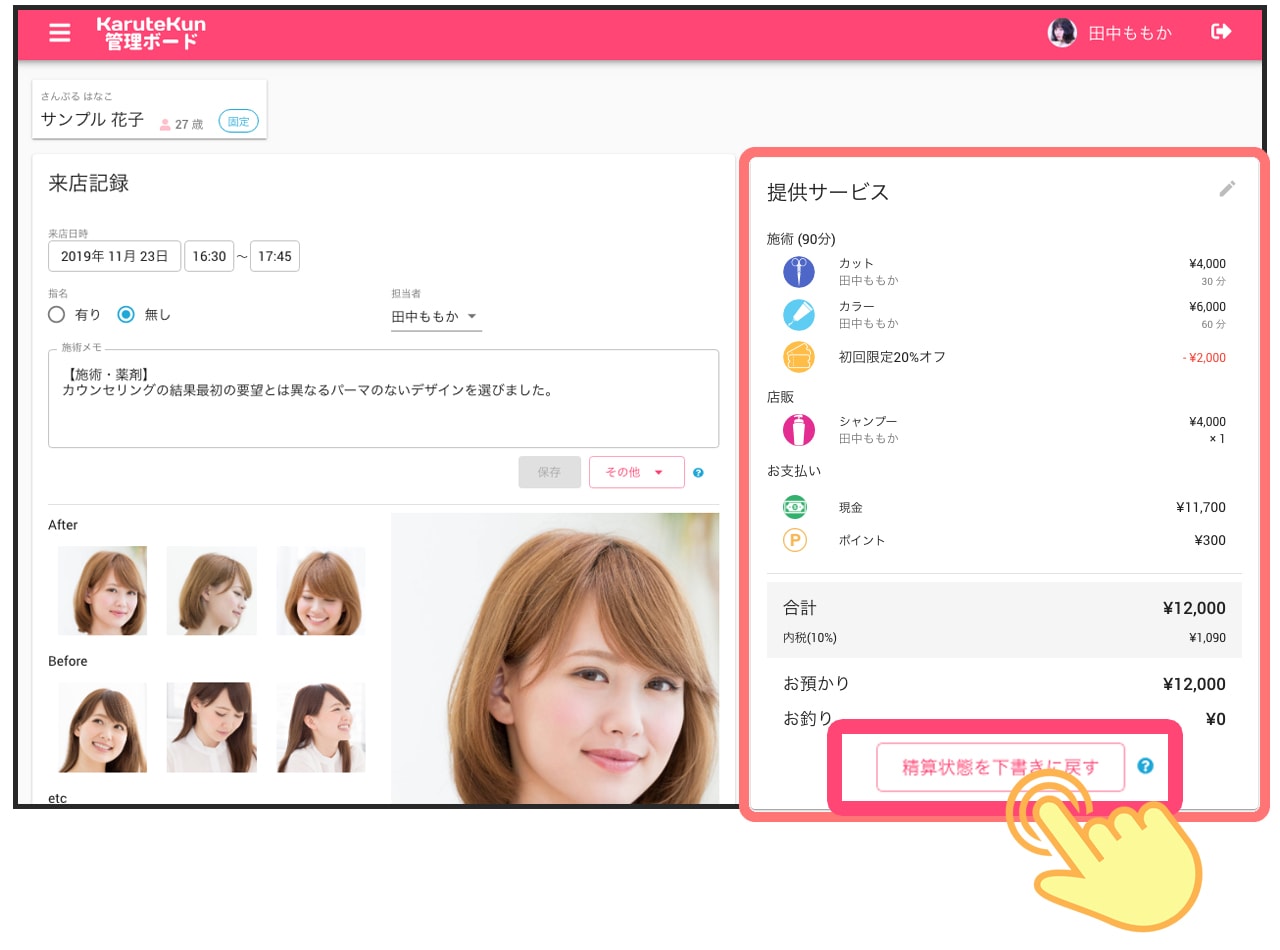Open the 田中ももか user profile menu
The height and width of the screenshot is (950, 1280).
point(1110,33)
